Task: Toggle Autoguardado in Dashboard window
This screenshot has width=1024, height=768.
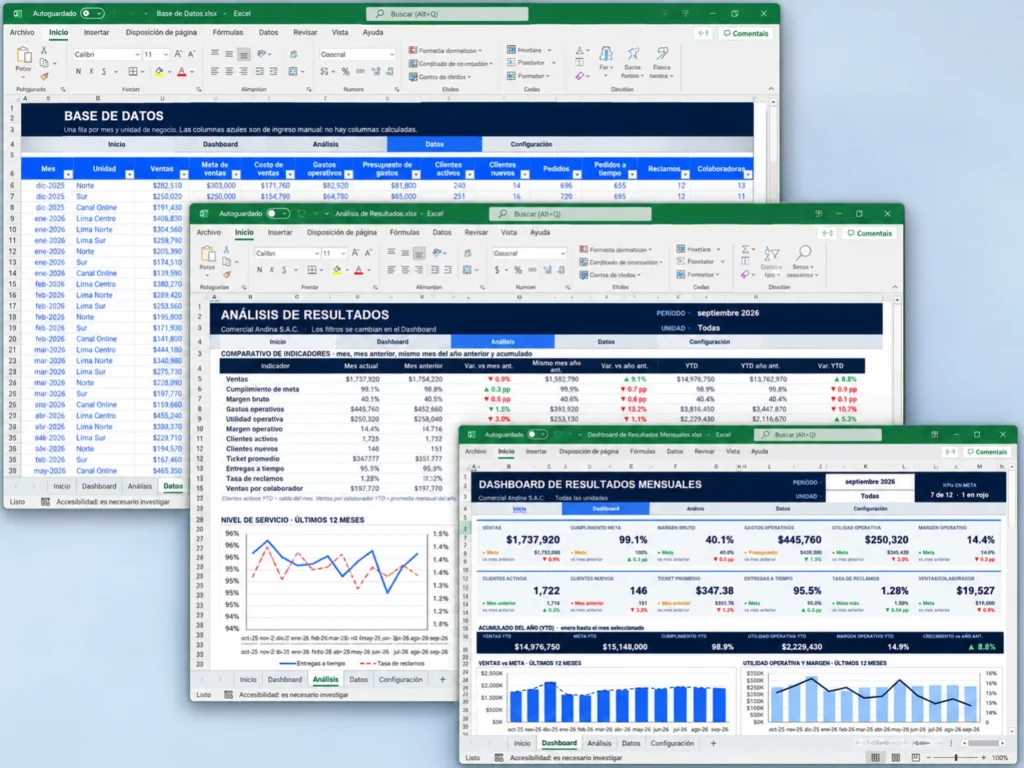Action: (537, 434)
